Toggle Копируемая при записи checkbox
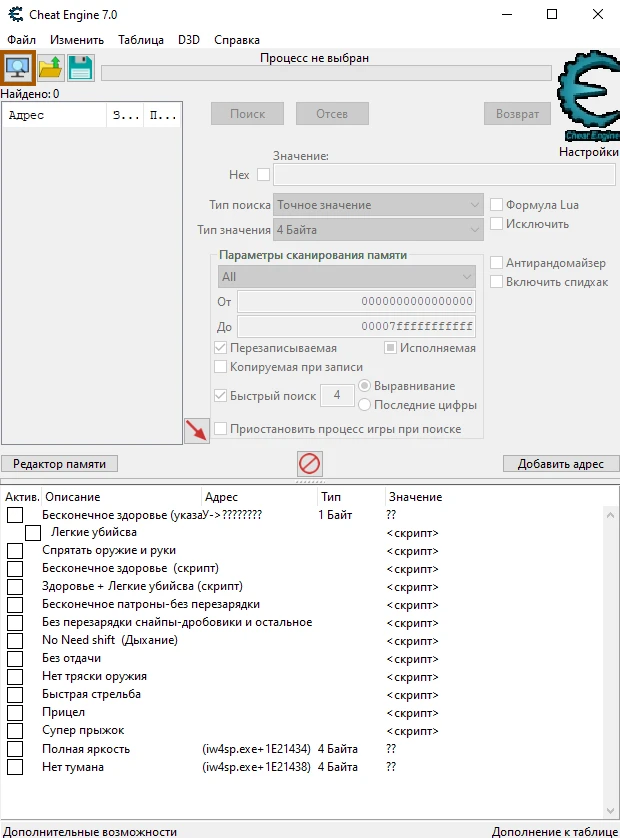This screenshot has width=620, height=838. [220, 367]
